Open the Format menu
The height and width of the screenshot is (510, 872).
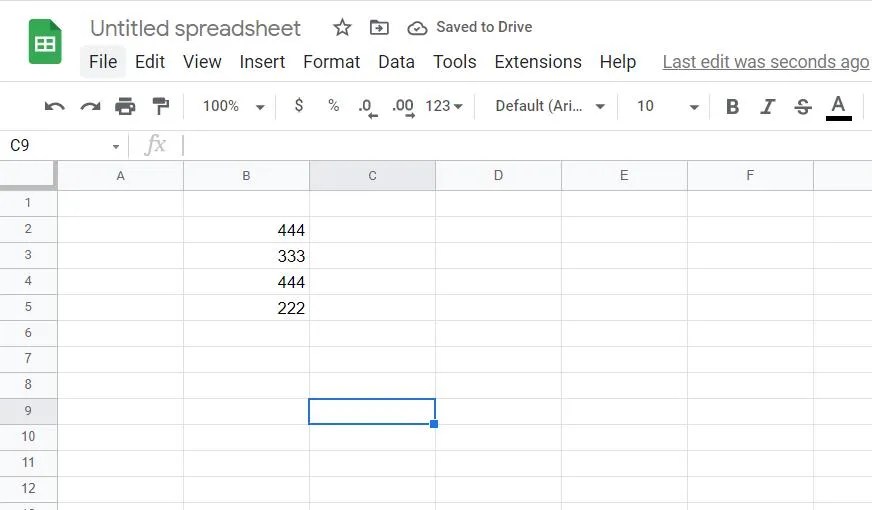coord(331,62)
